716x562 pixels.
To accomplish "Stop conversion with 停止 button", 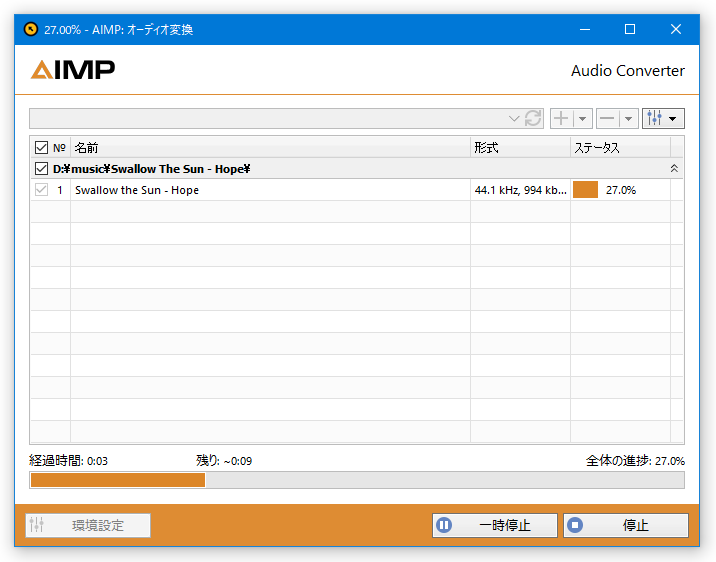I will point(626,525).
